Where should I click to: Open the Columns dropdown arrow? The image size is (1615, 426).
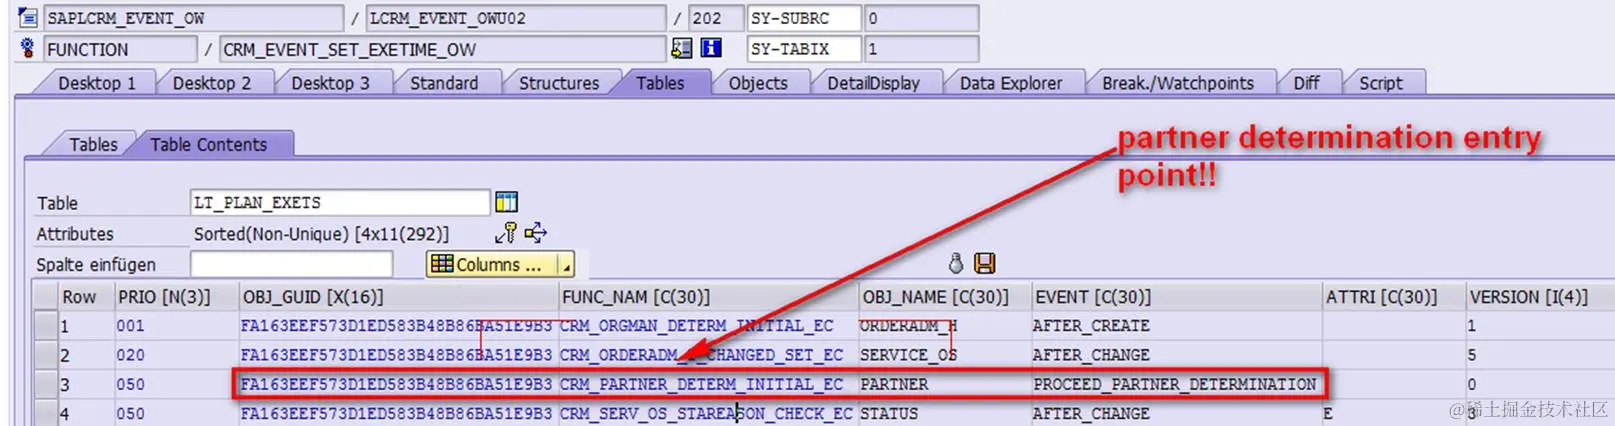pyautogui.click(x=566, y=265)
